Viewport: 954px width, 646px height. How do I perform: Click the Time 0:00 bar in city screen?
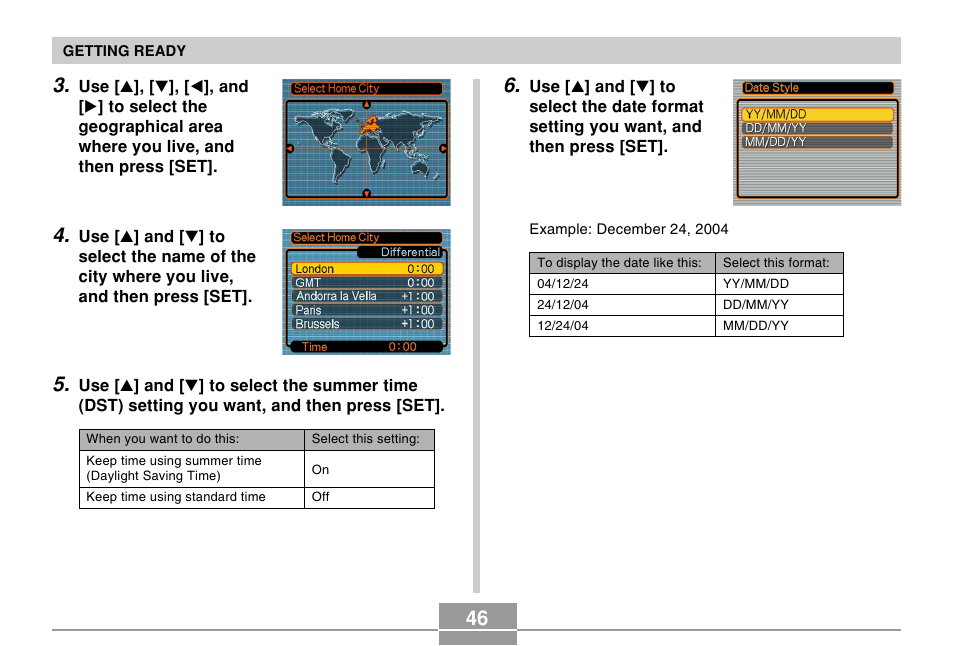[x=366, y=347]
